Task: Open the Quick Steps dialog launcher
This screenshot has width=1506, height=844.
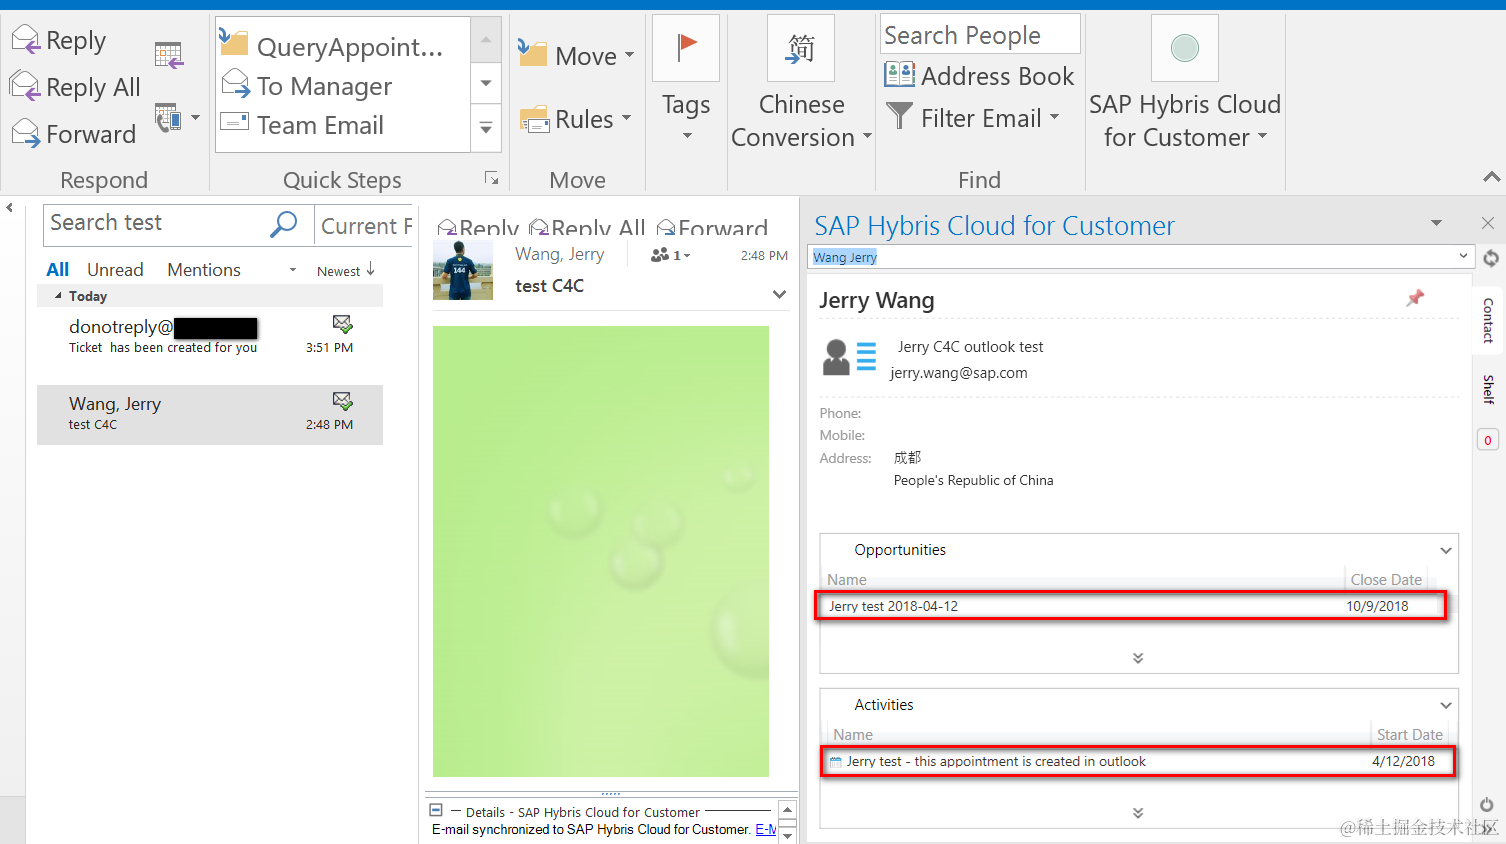Action: pos(491,178)
